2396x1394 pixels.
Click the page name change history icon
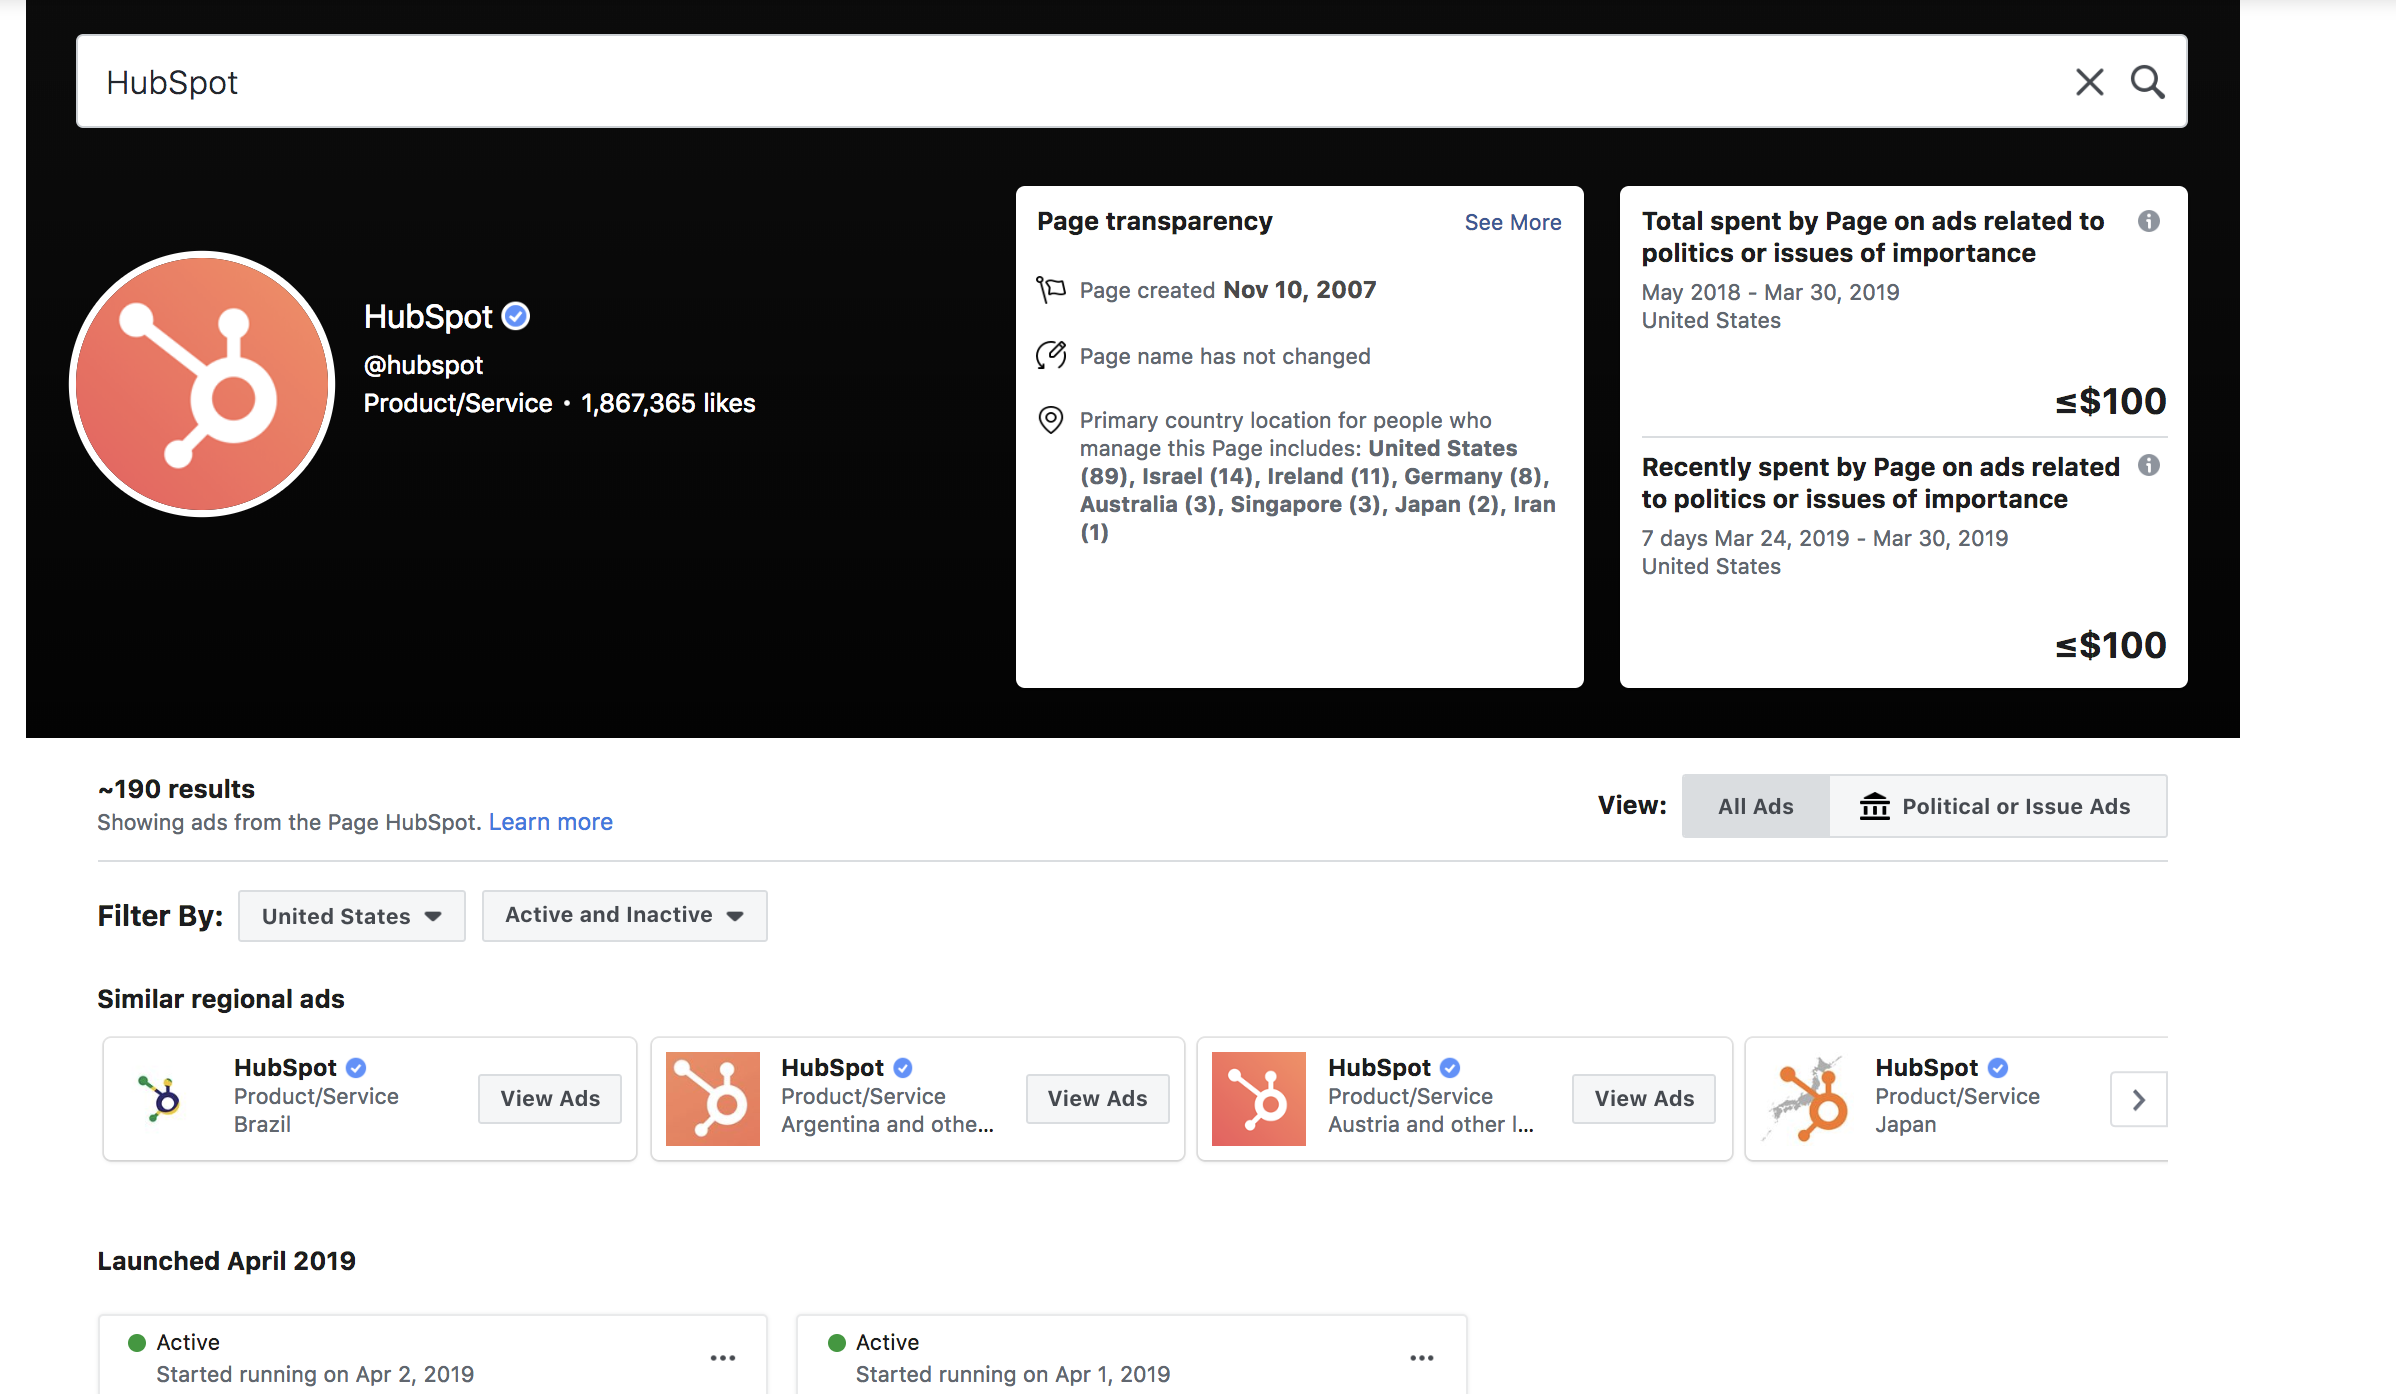coord(1050,355)
